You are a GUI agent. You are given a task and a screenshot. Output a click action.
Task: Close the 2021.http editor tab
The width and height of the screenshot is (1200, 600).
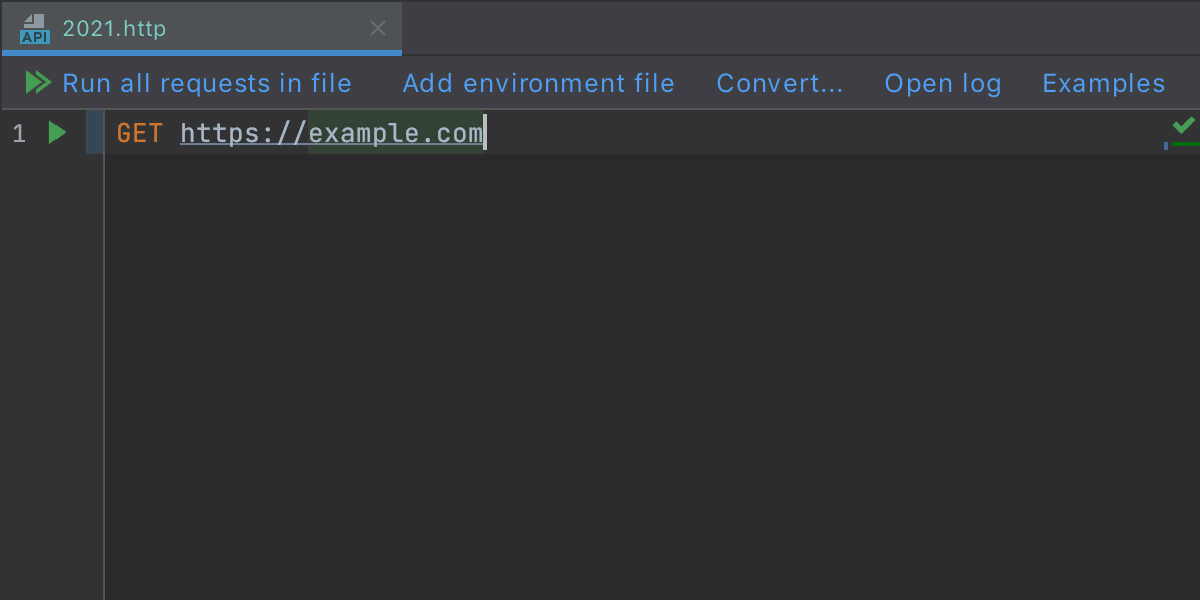coord(377,29)
